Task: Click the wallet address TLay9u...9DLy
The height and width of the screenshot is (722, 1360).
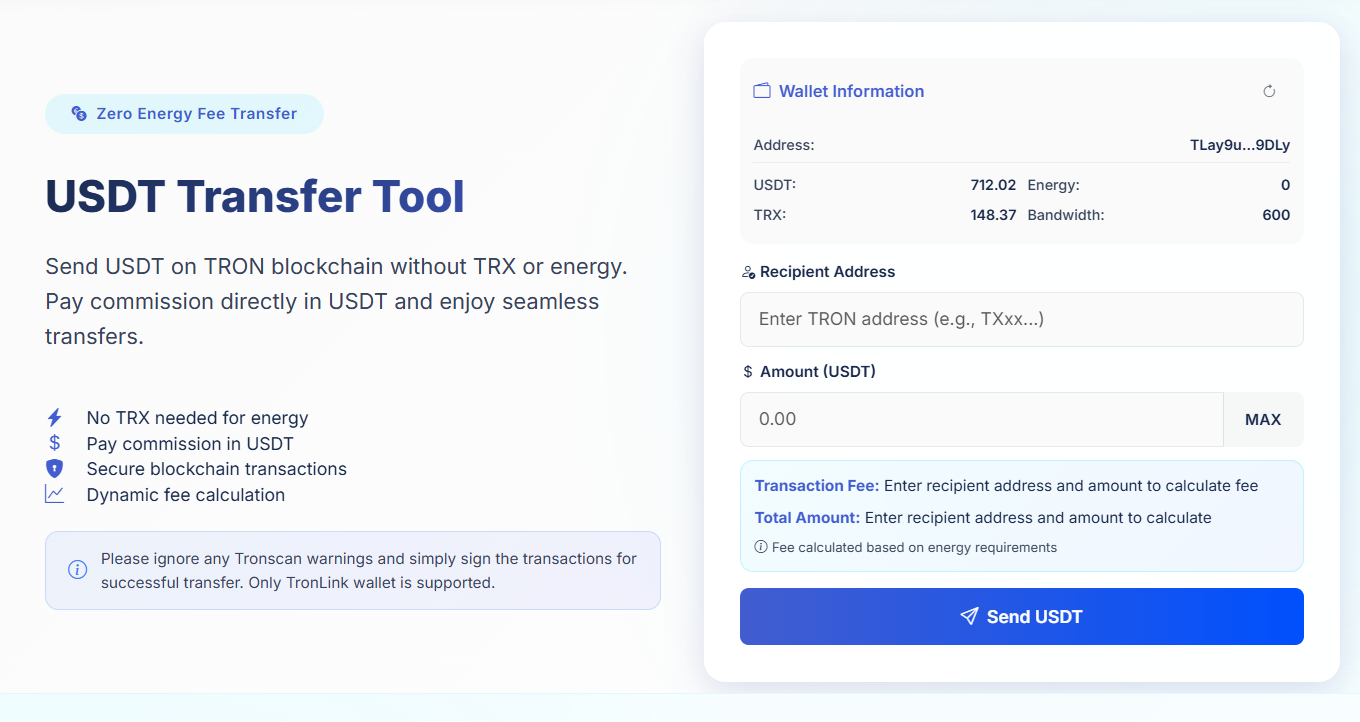Action: [1239, 145]
